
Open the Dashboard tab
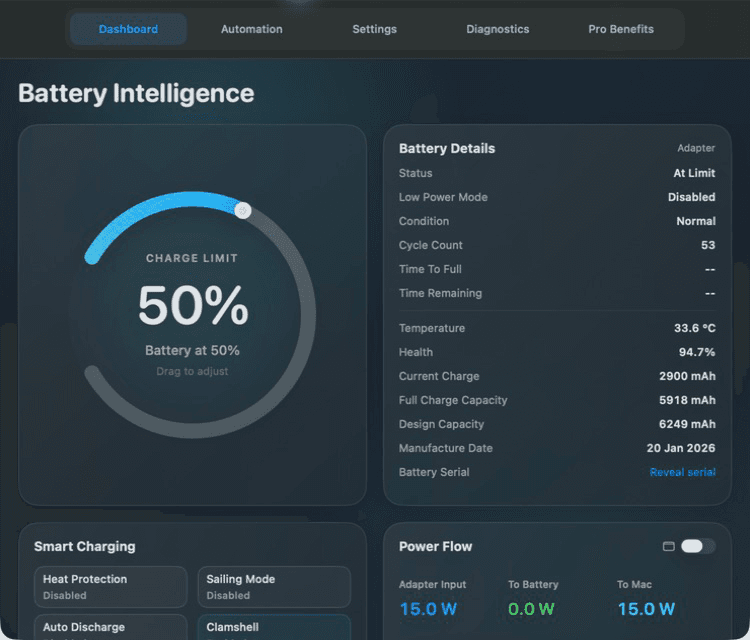coord(128,29)
